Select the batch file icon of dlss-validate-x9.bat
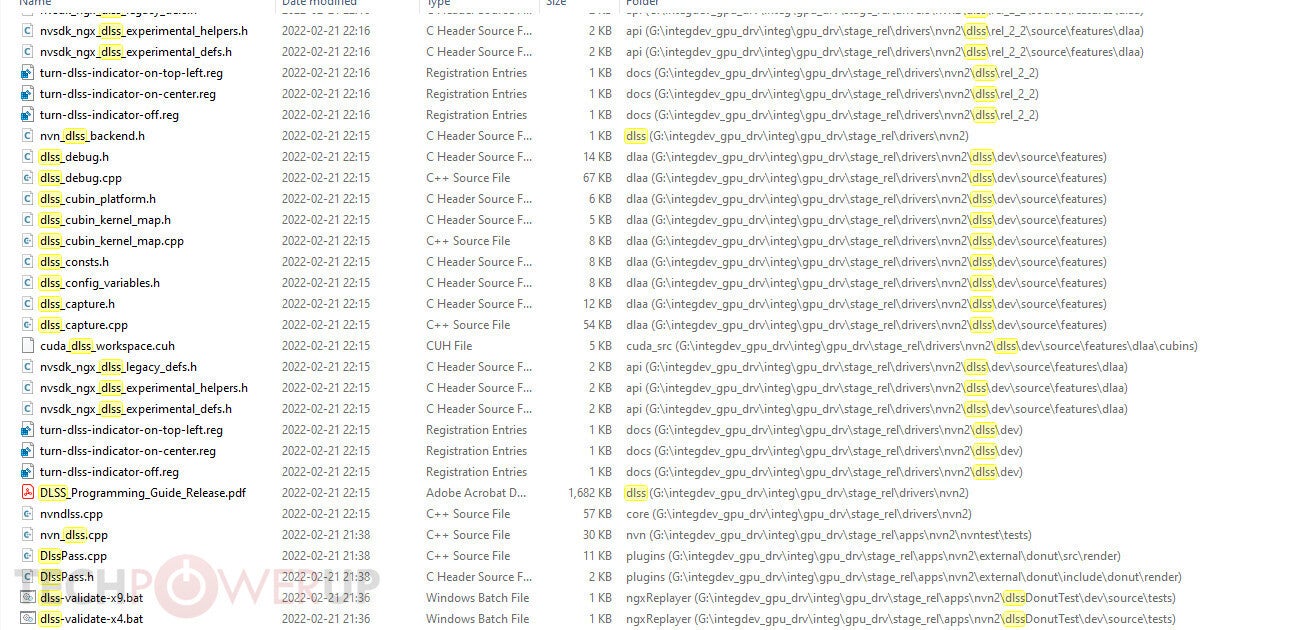Screen dimensions: 1316x630 tap(28, 598)
